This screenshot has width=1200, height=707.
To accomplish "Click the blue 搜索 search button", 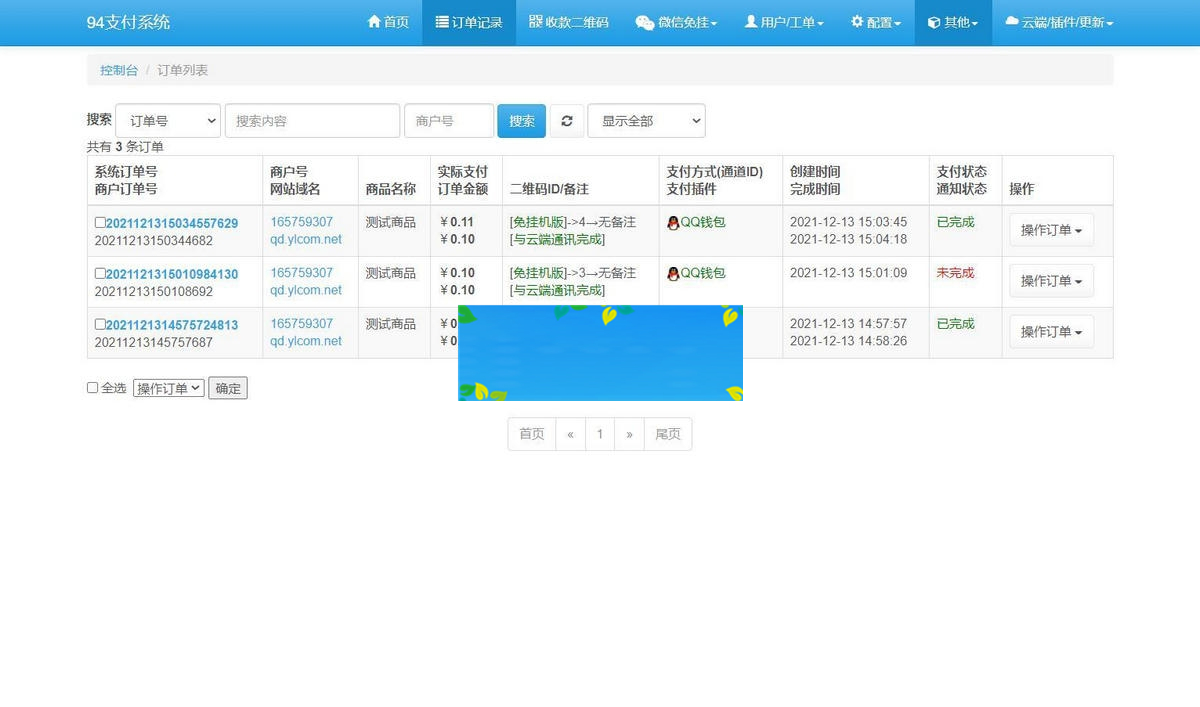I will click(x=521, y=120).
